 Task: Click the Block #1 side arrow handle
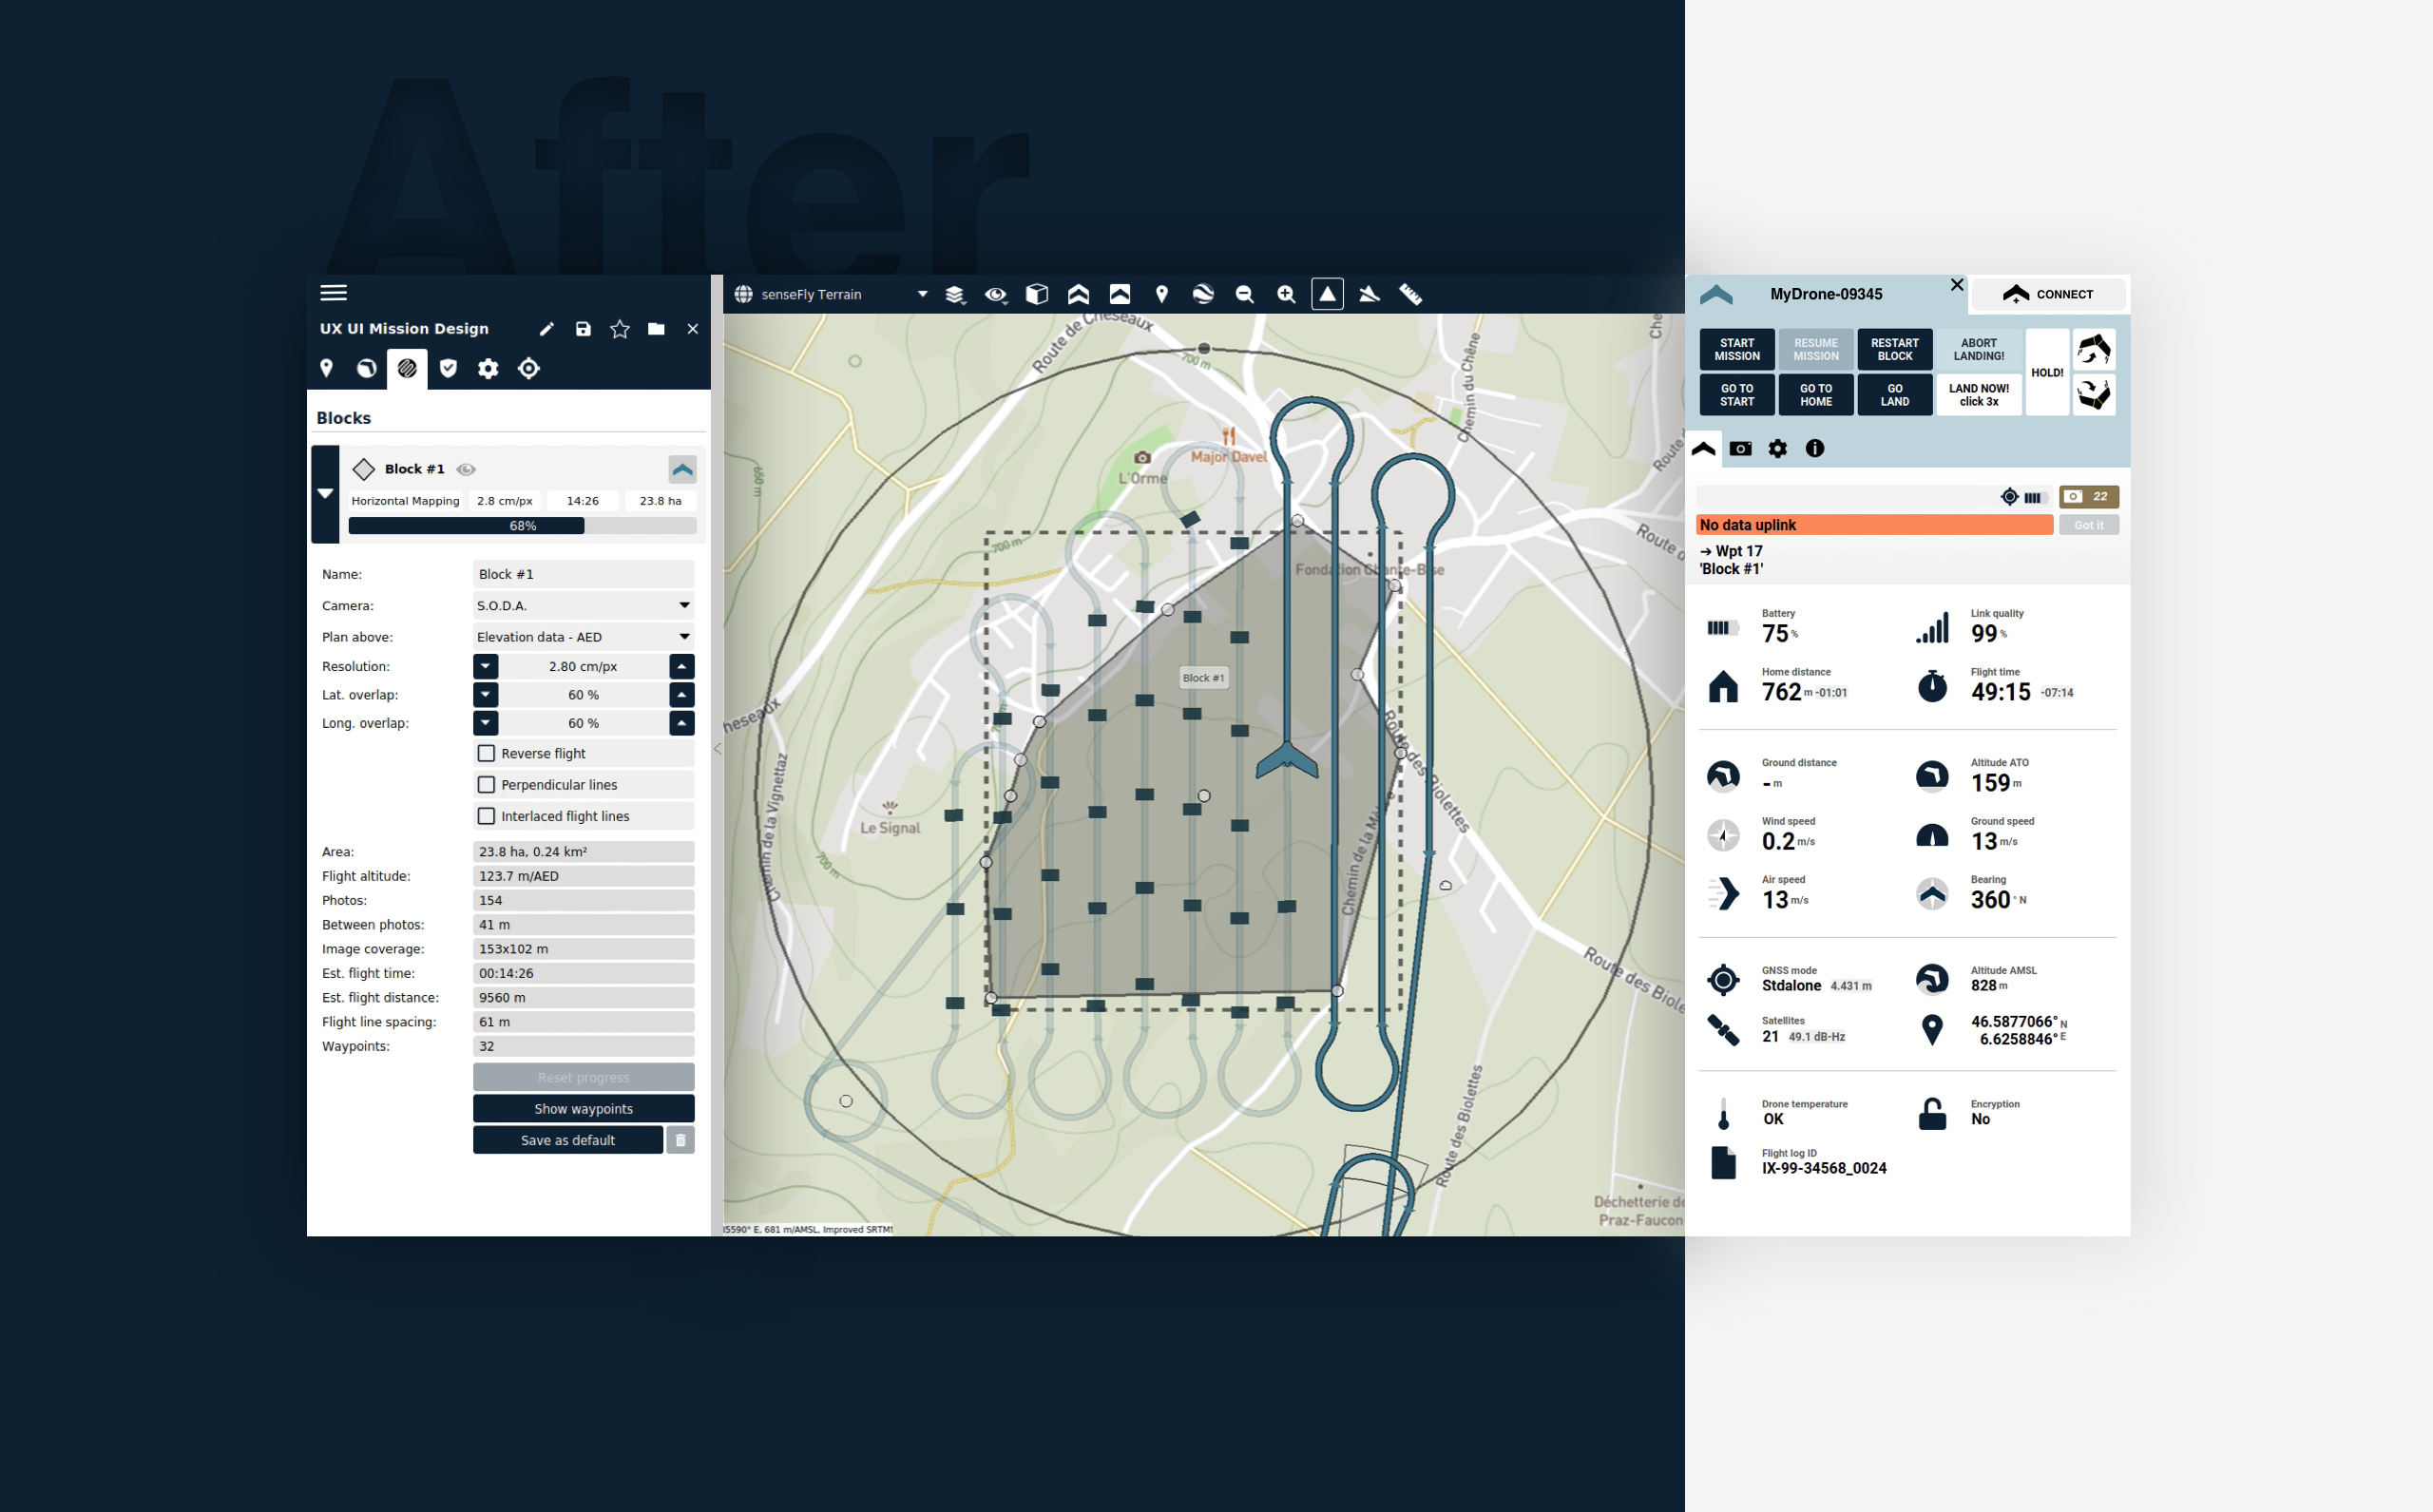[325, 494]
